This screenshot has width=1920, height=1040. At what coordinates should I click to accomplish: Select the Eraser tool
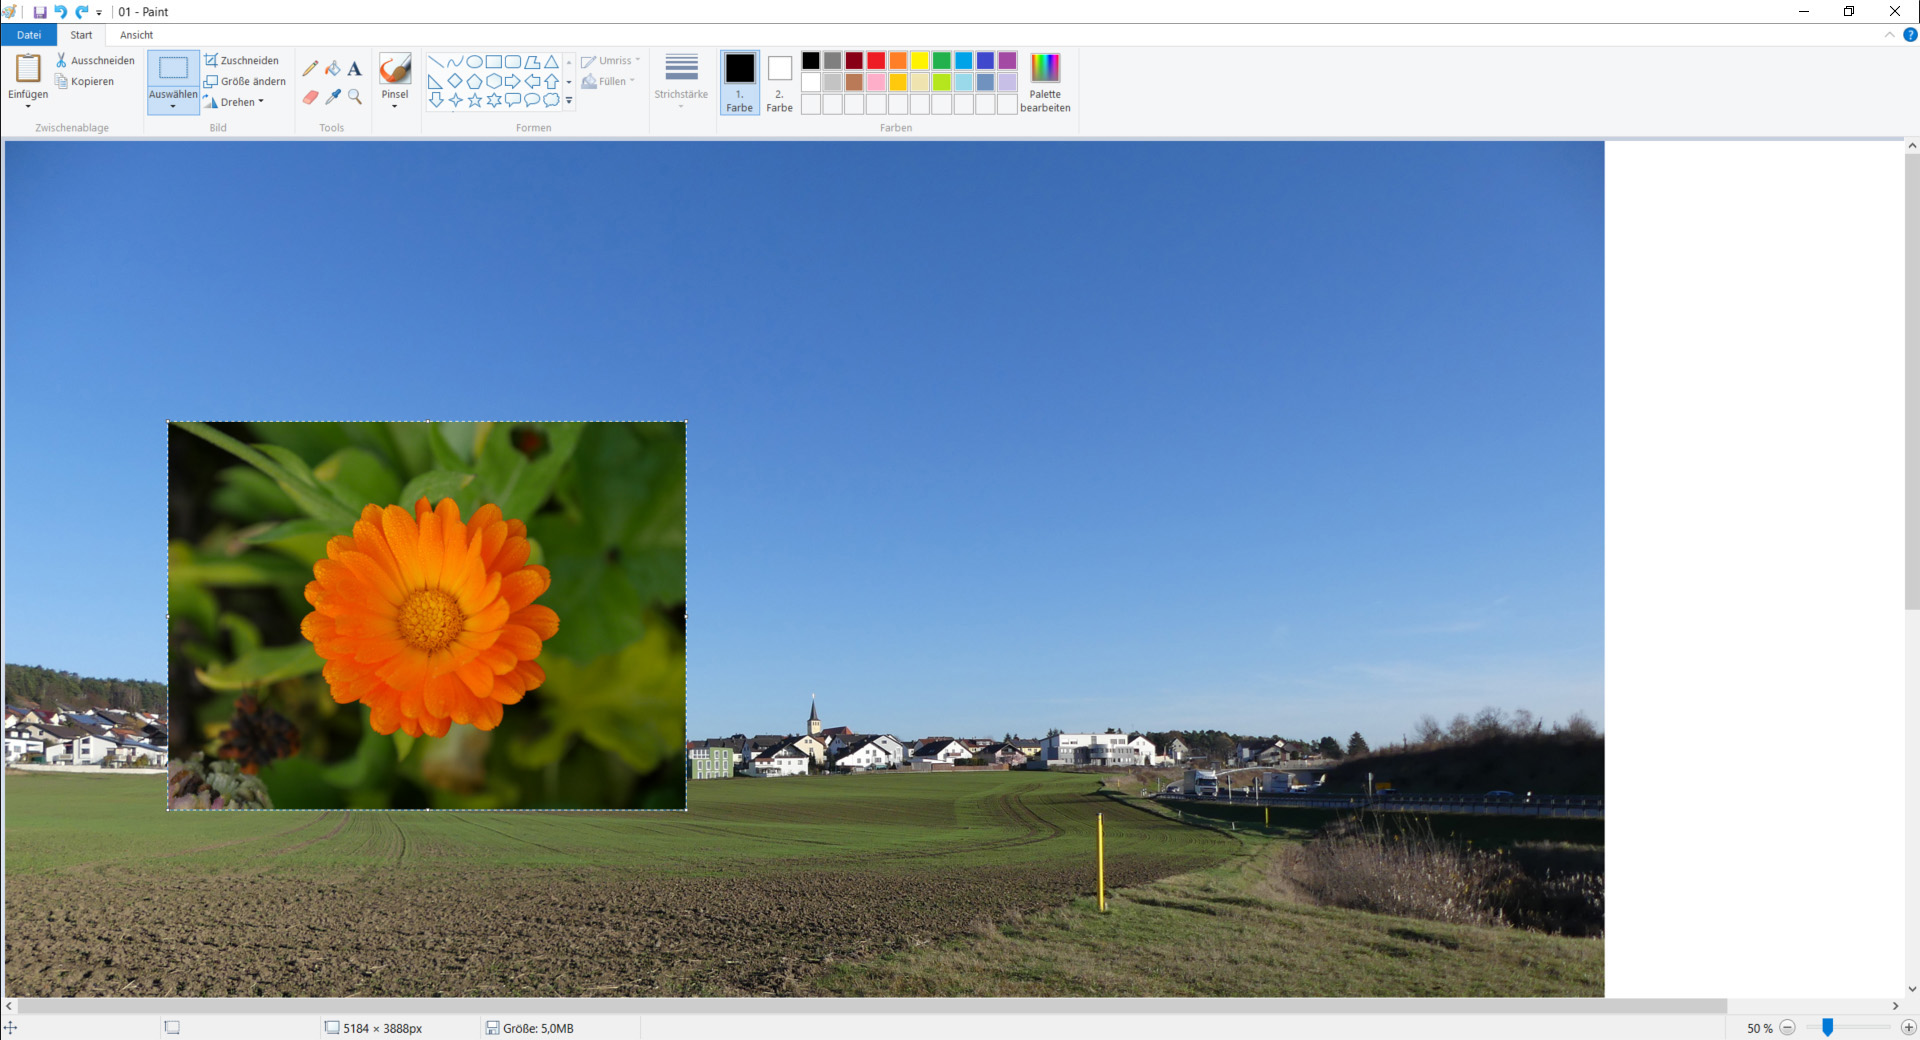click(x=310, y=97)
